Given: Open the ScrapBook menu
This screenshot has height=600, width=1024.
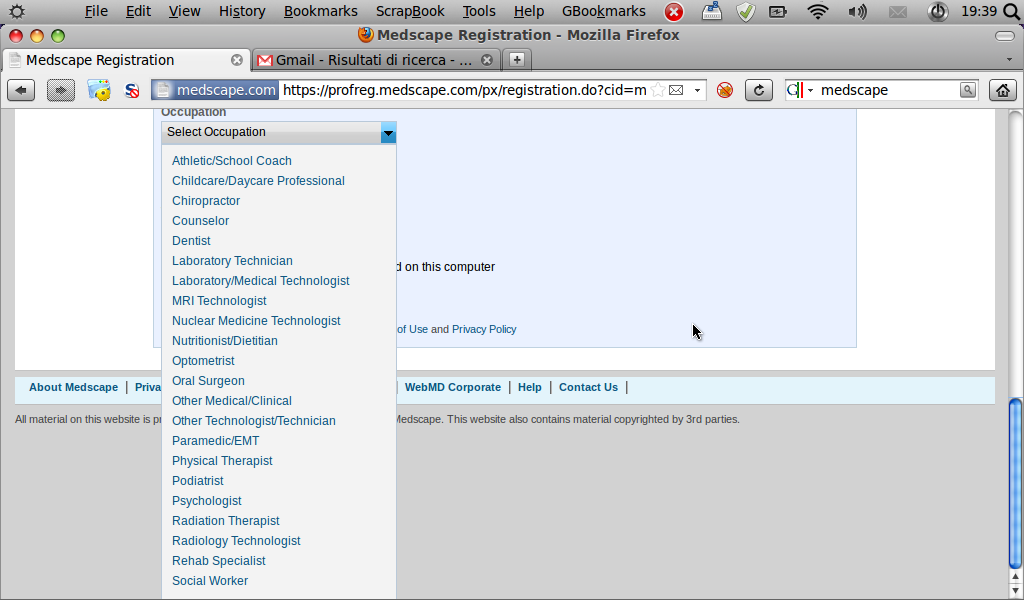Looking at the screenshot, I should click(410, 11).
